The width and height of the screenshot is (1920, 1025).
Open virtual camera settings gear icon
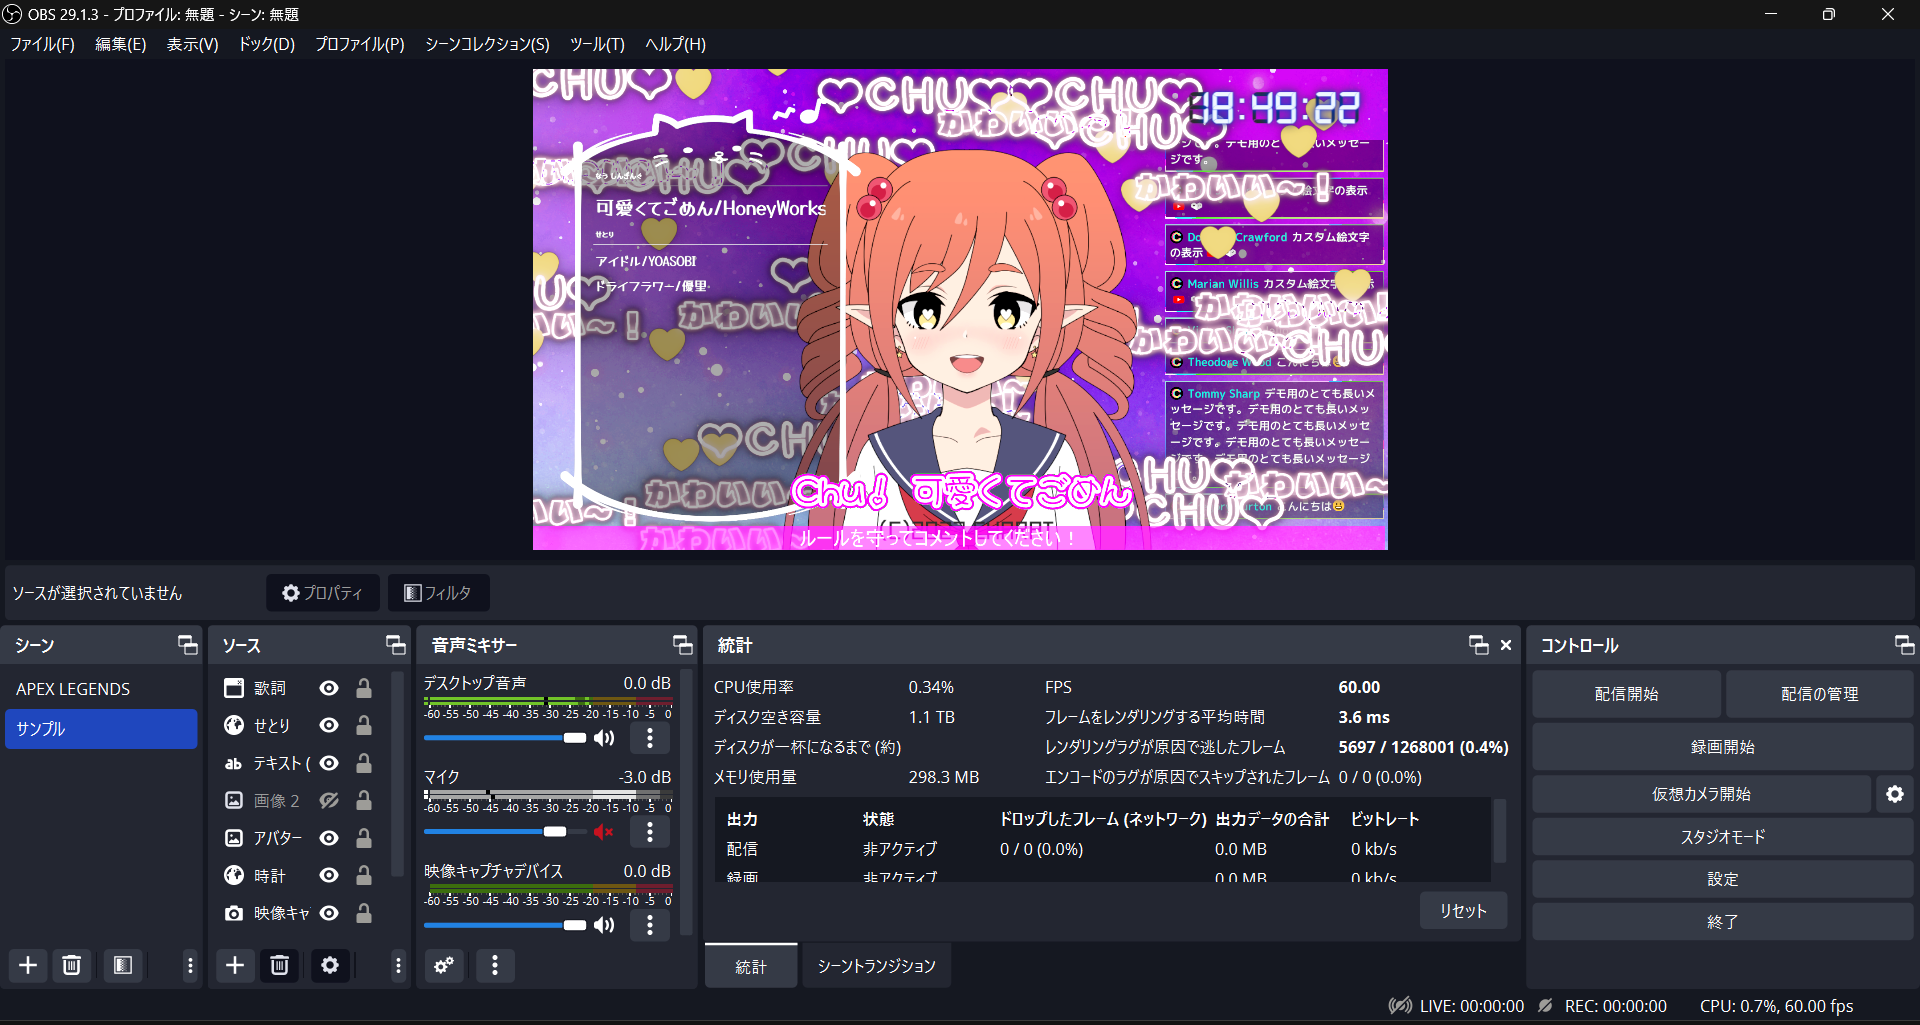[1895, 793]
